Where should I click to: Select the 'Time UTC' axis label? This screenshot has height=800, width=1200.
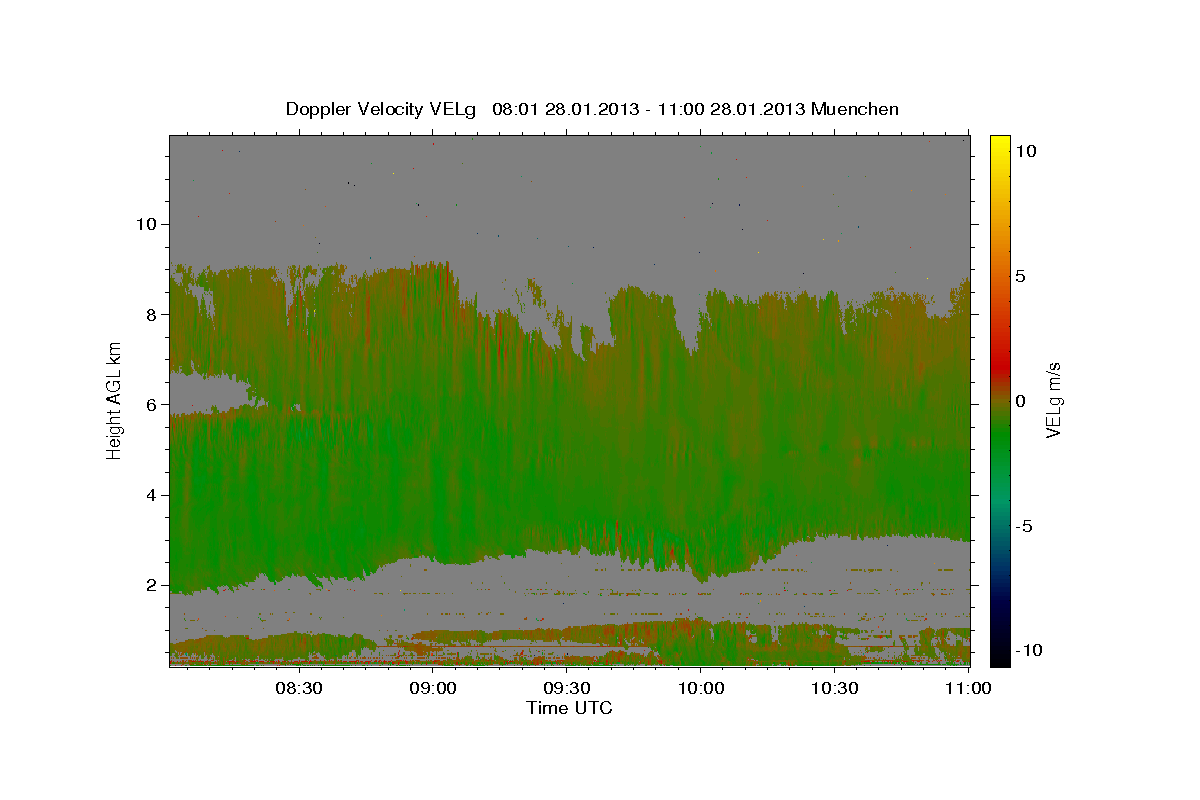569,708
